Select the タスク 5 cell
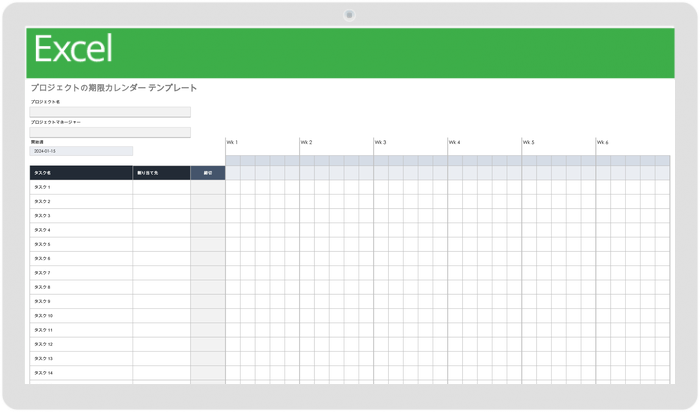 (x=81, y=244)
